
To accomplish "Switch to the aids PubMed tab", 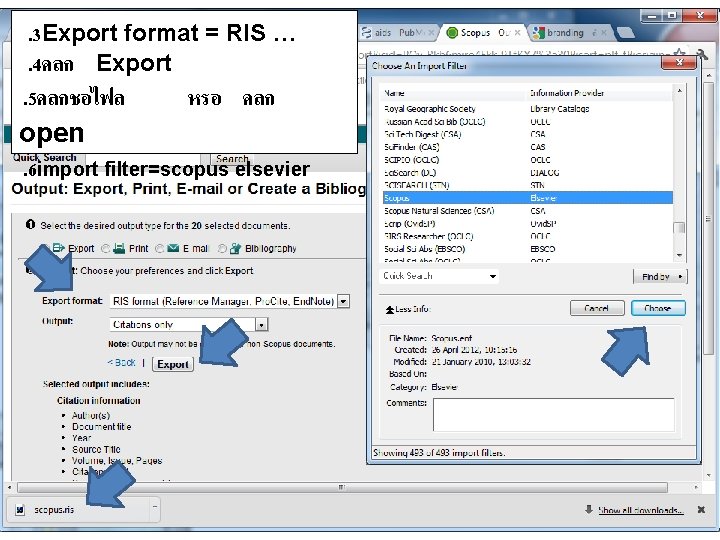I will pyautogui.click(x=397, y=33).
